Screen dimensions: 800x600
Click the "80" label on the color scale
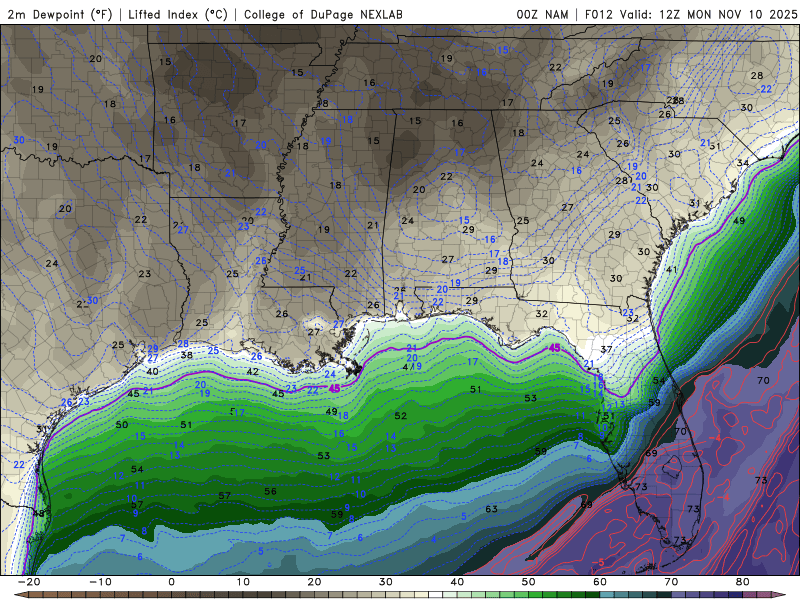point(743,582)
